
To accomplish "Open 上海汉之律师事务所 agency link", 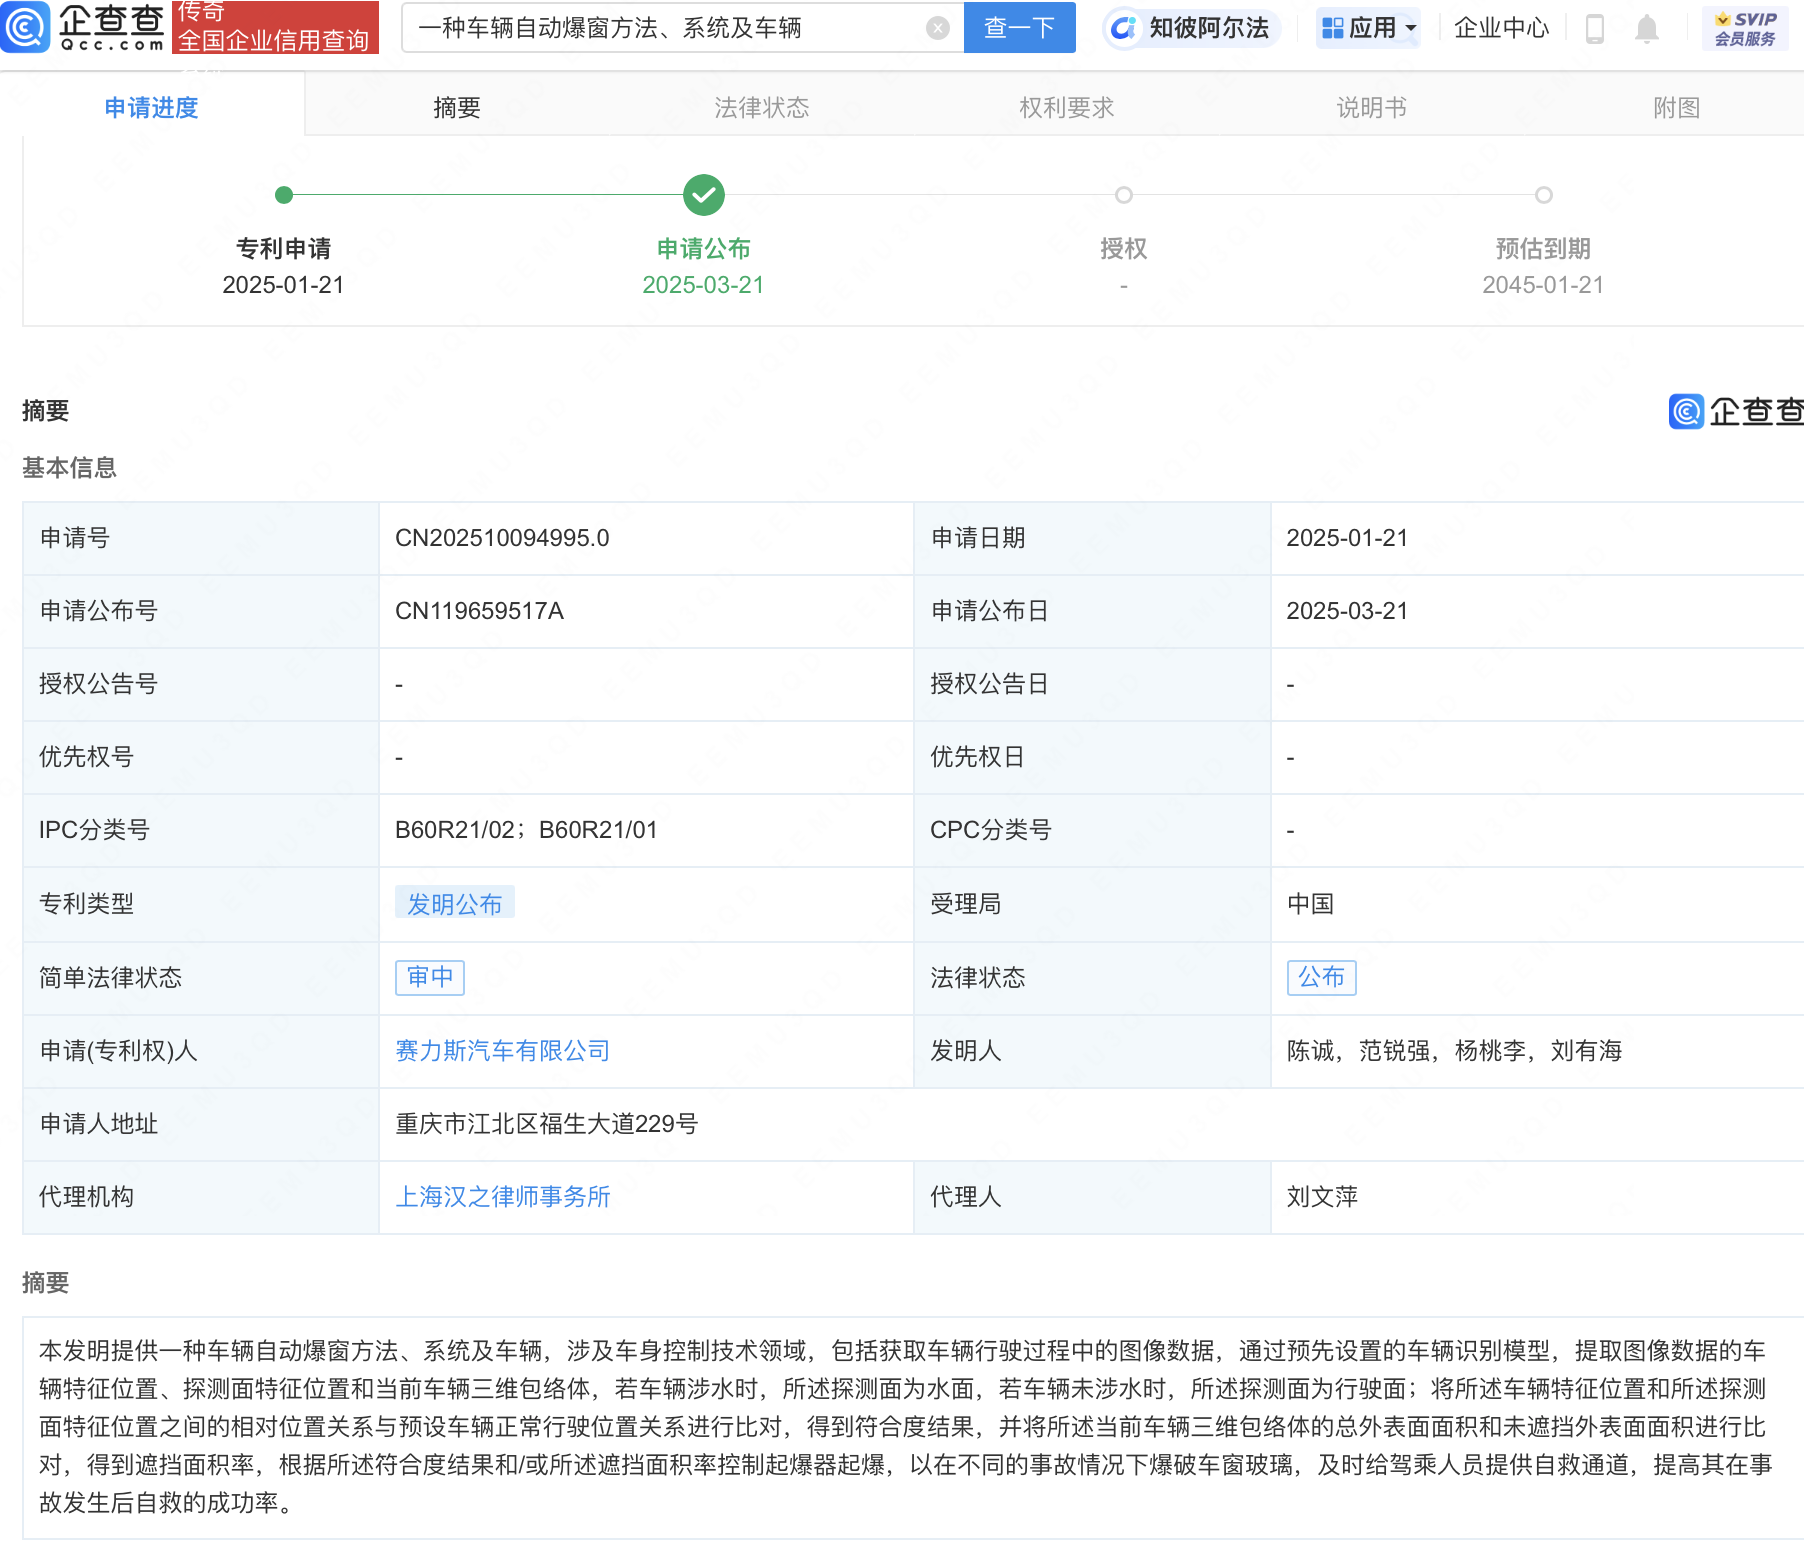I will 503,1196.
